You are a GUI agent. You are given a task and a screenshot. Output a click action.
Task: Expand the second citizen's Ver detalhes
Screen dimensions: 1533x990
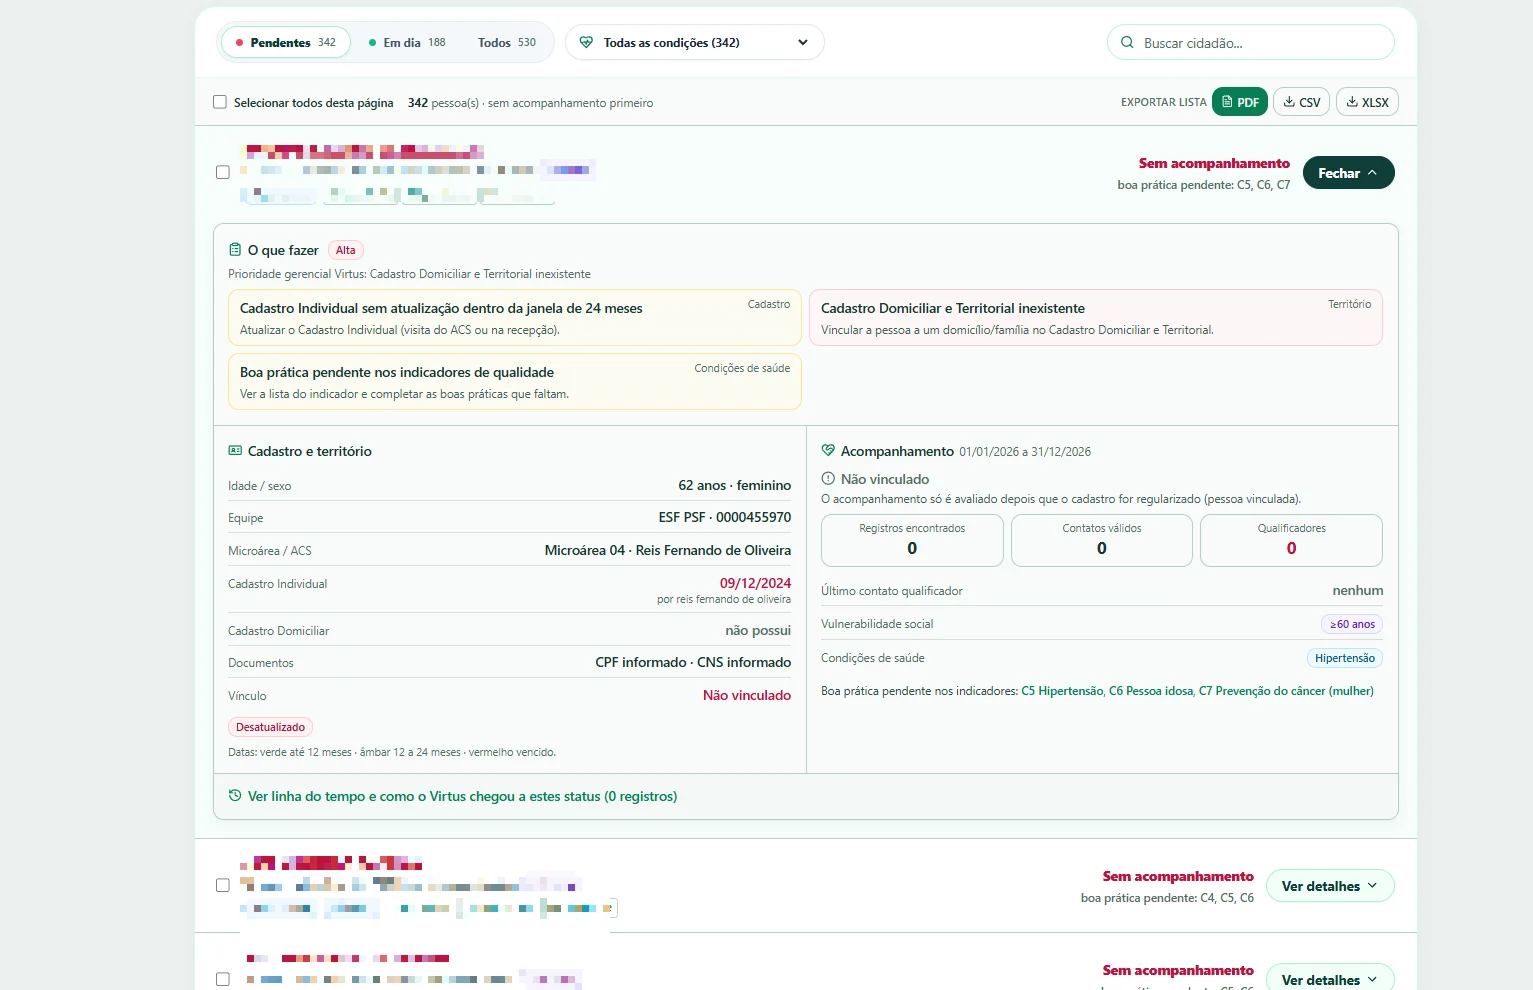(1330, 886)
